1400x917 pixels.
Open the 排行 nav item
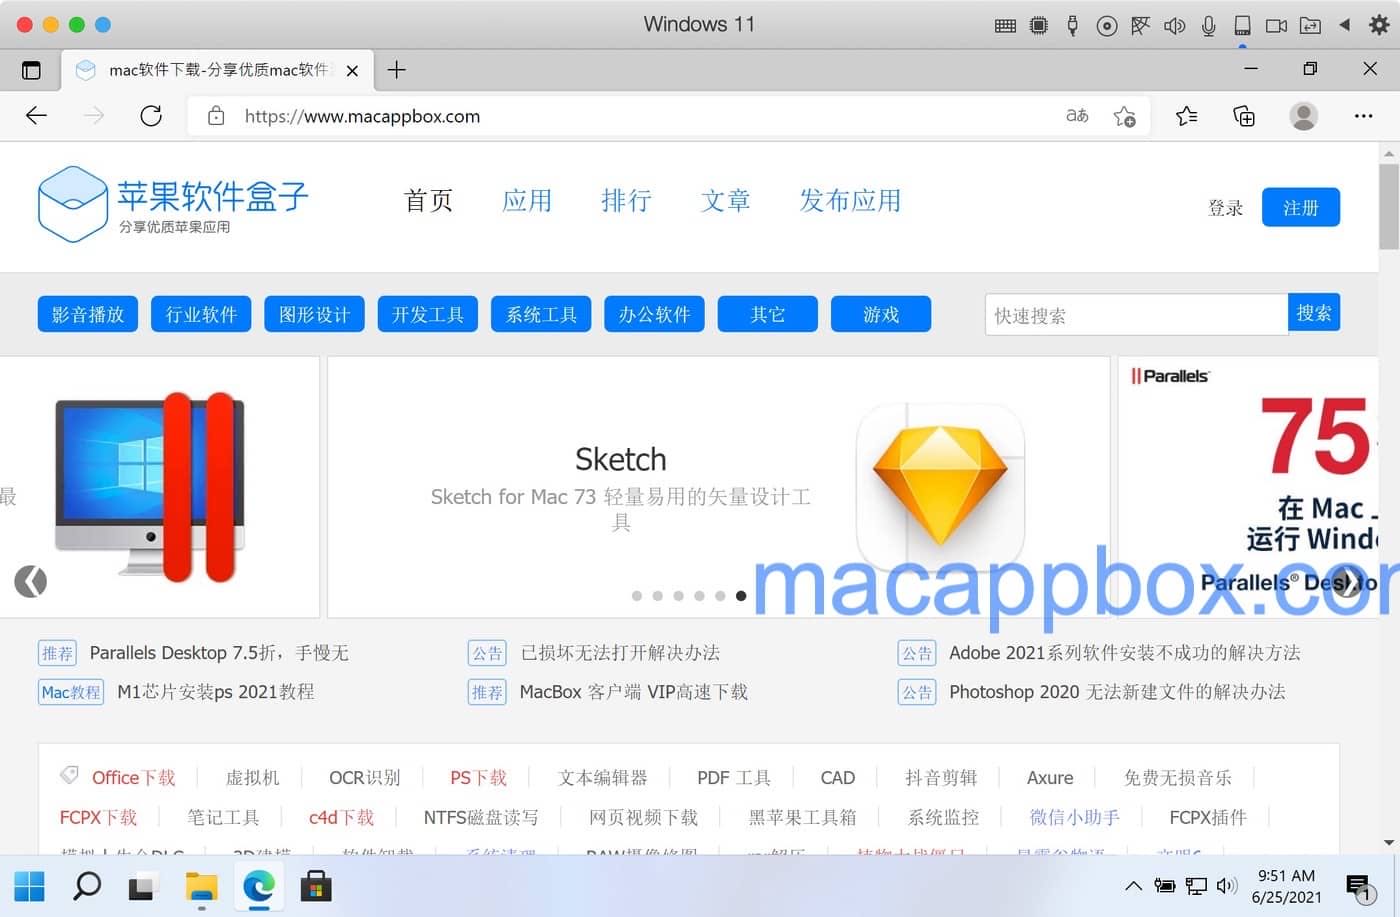626,201
